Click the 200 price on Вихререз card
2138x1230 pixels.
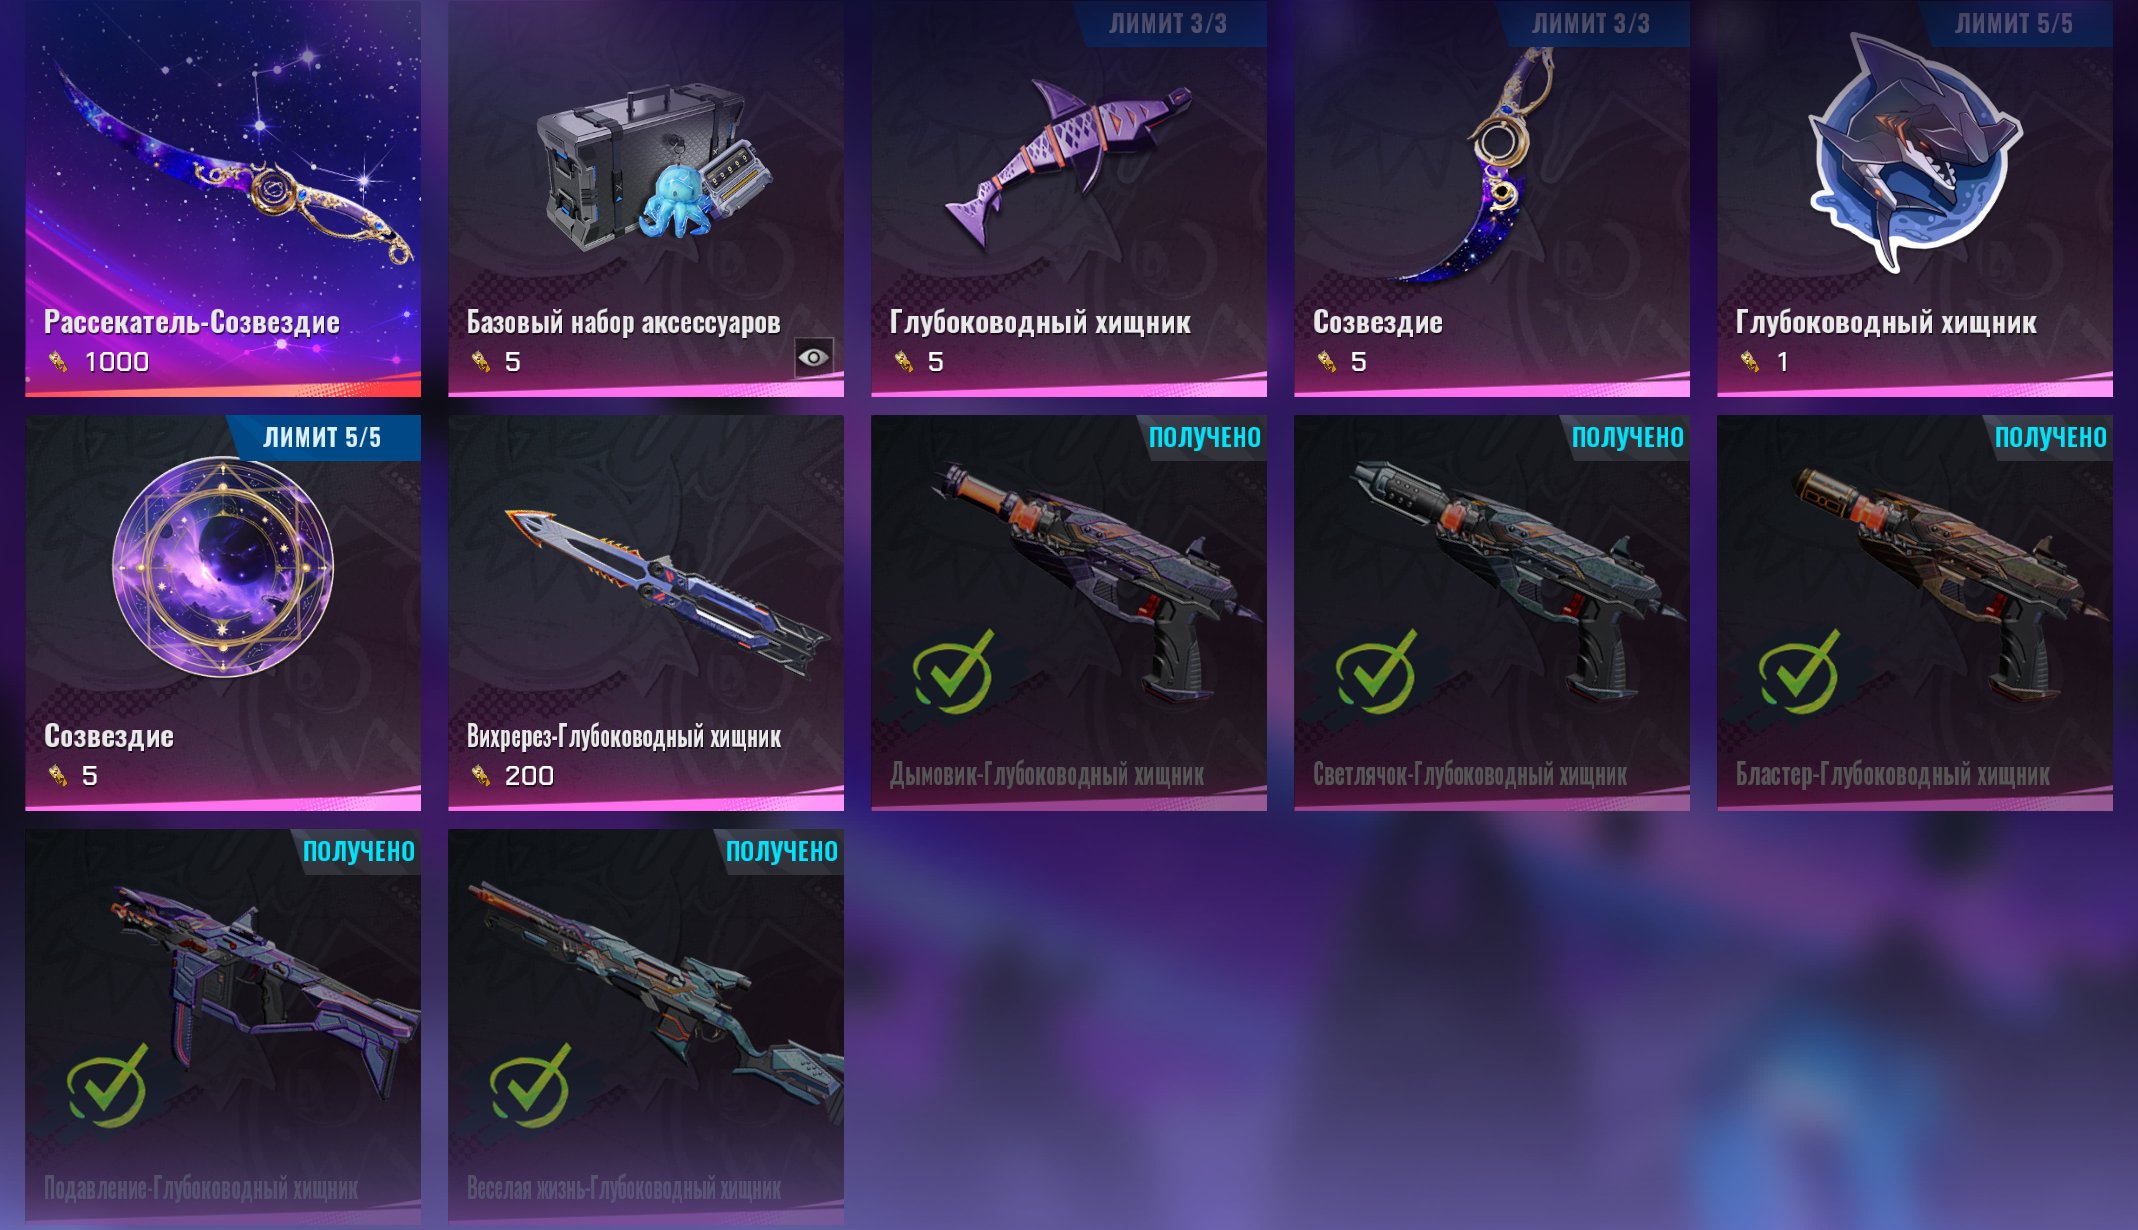pos(529,776)
